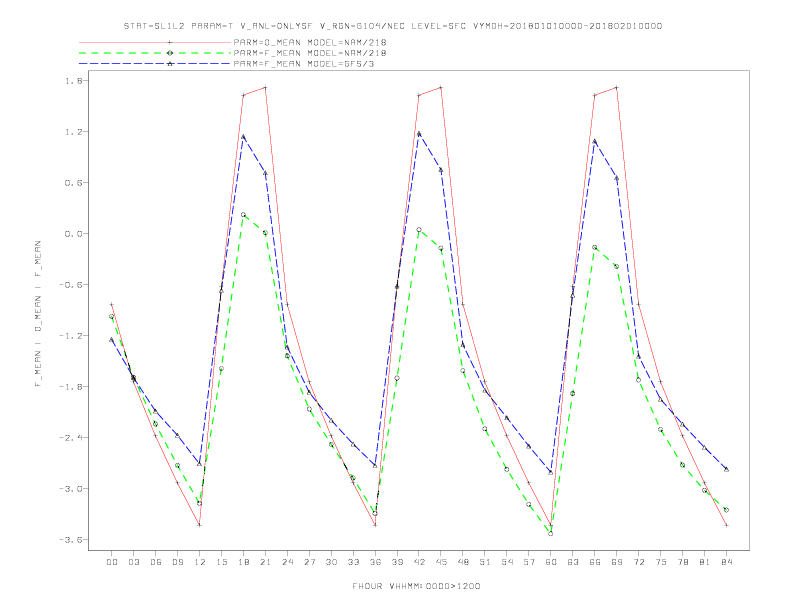This screenshot has width=792, height=612.
Task: Click x-axis forecast hour label 72
Action: coord(639,562)
